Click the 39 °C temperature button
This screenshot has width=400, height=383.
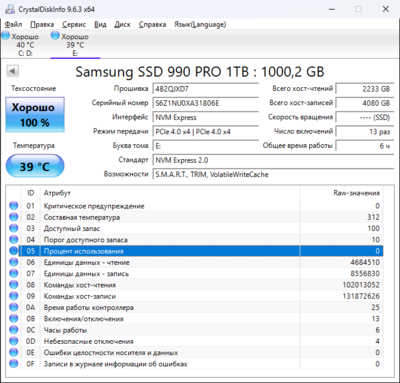tap(35, 166)
